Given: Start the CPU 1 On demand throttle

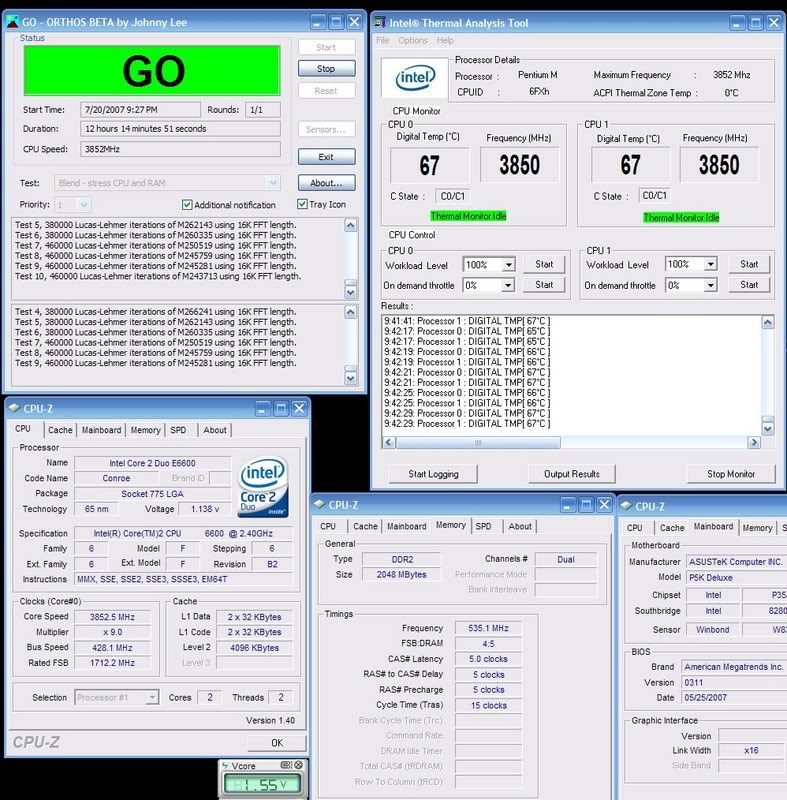Looking at the screenshot, I should tap(749, 285).
